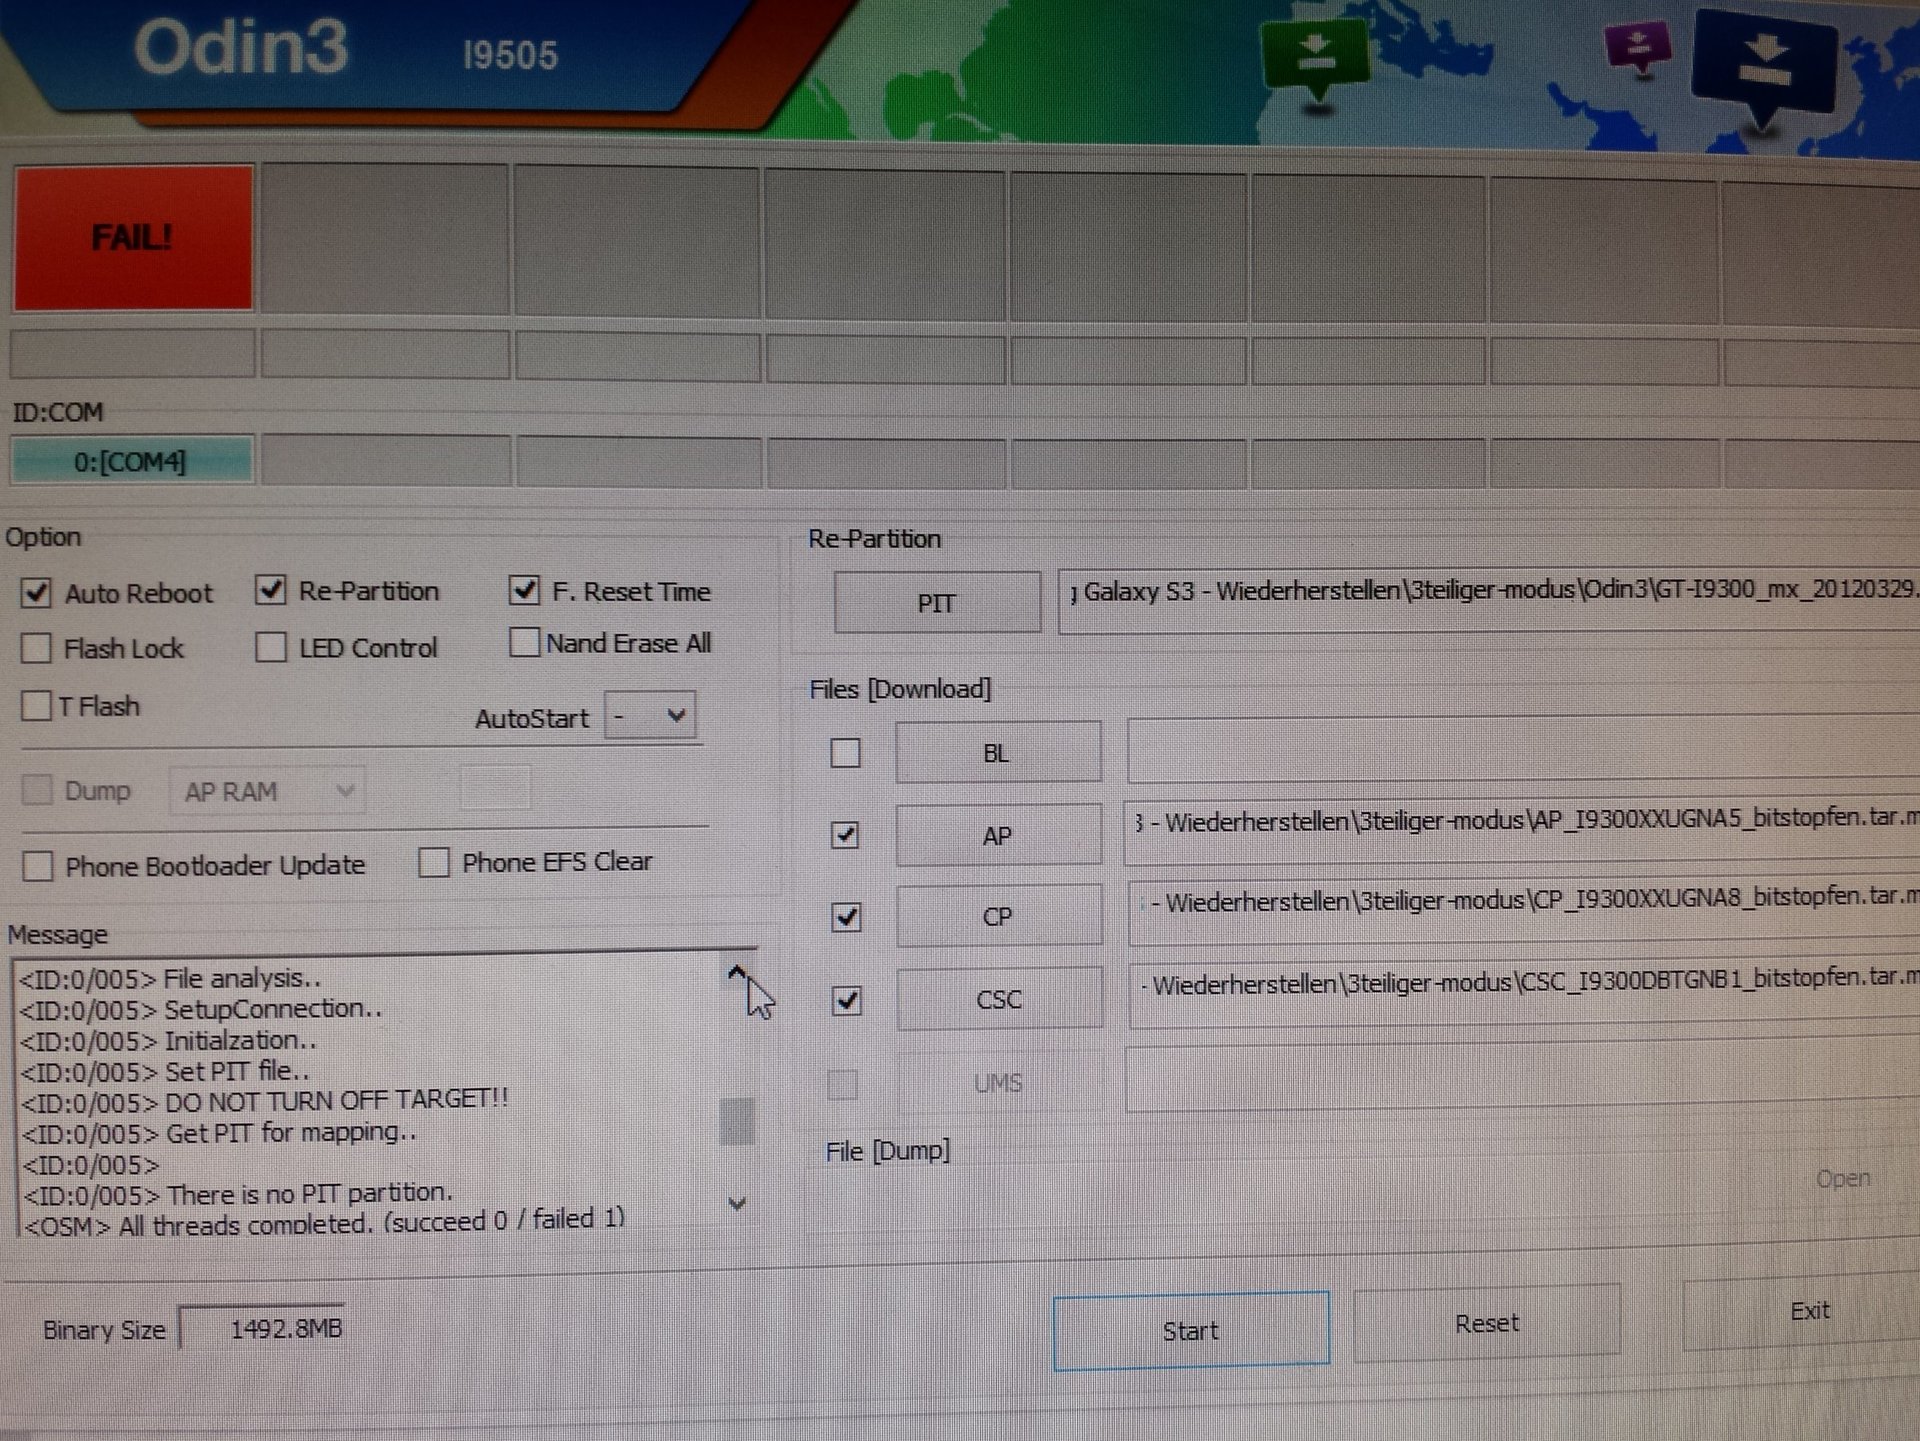
Task: Click the CP file path field
Action: [x=1524, y=911]
